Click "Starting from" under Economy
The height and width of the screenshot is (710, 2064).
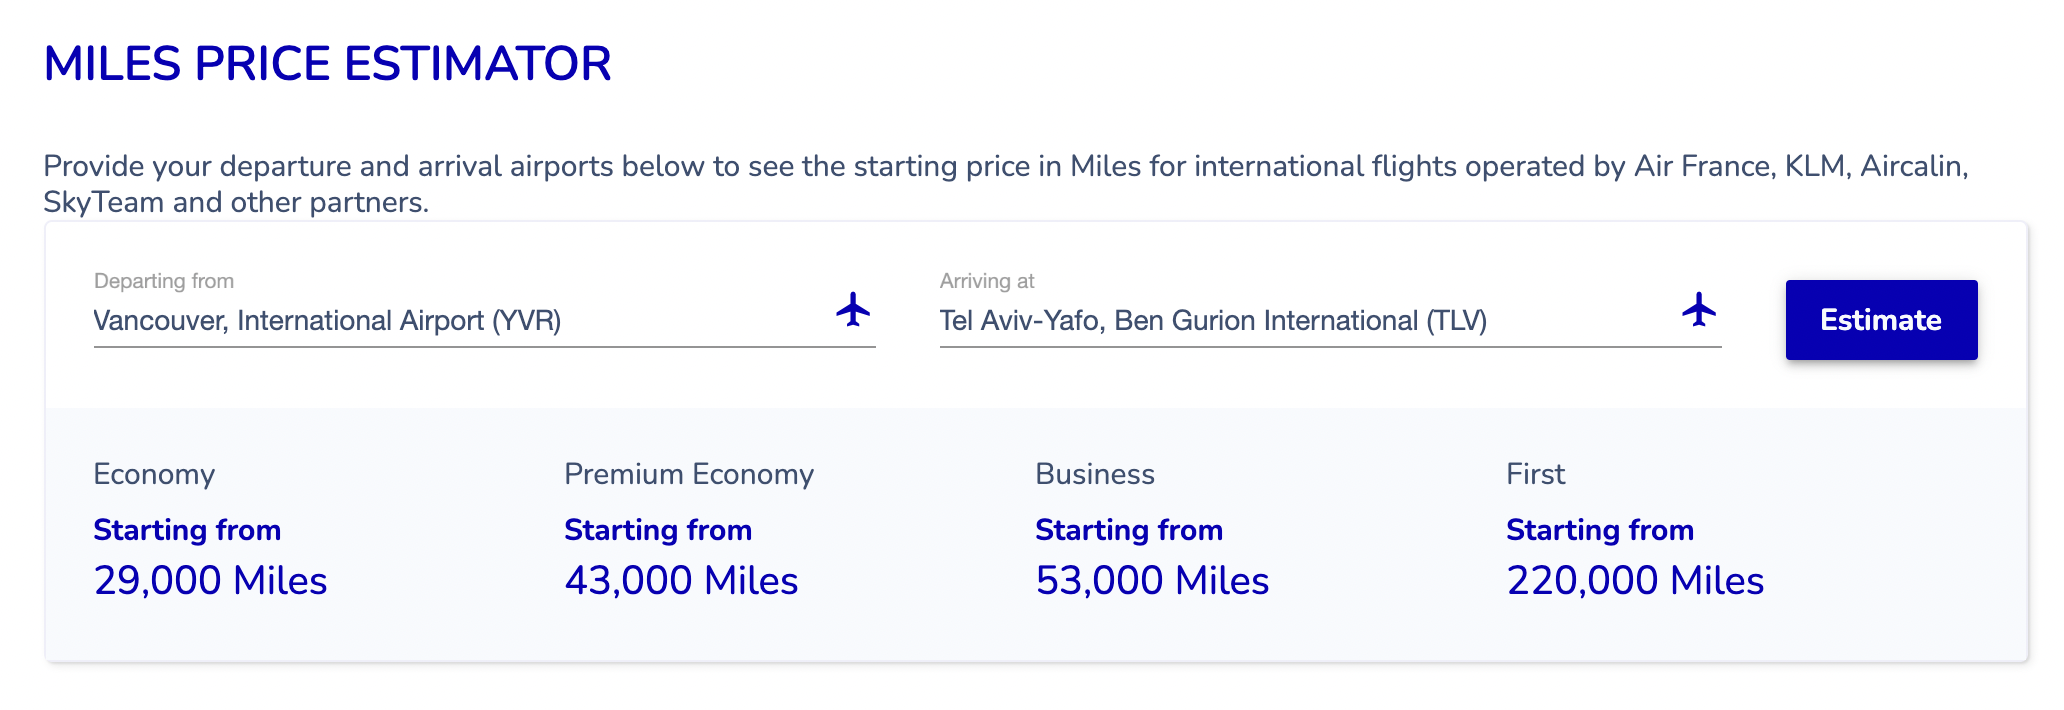click(187, 530)
